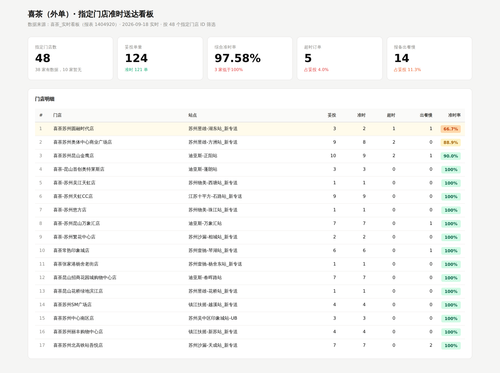Click the data source subtitle under title

(122, 24)
